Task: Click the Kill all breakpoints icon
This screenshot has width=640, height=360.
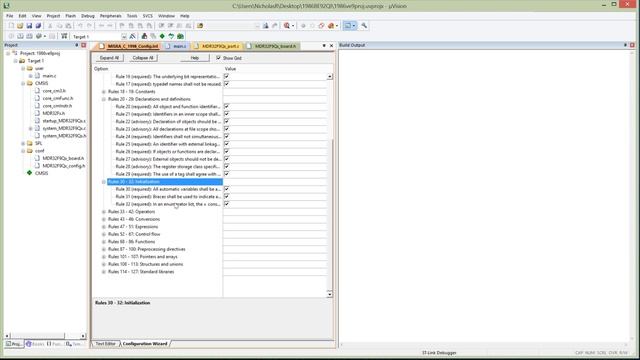Action: pos(331,26)
